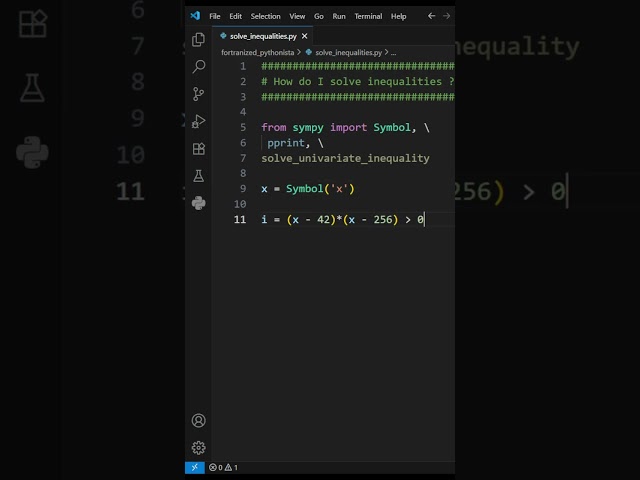Click the Python file icon in breadcrumb

pyautogui.click(x=309, y=52)
